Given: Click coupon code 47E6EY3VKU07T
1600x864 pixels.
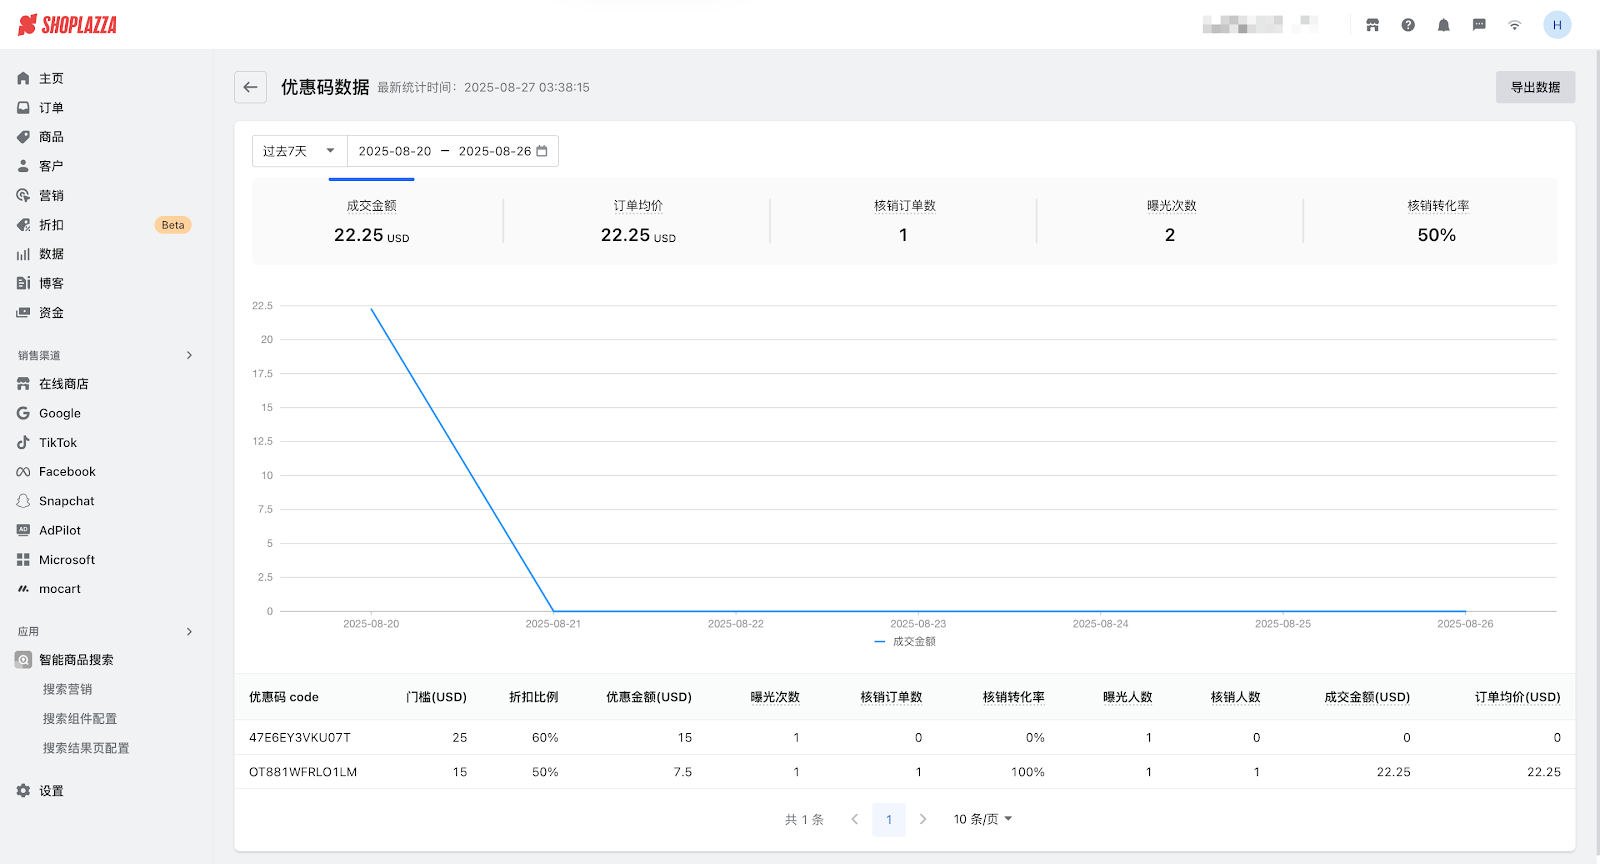Looking at the screenshot, I should coord(300,738).
